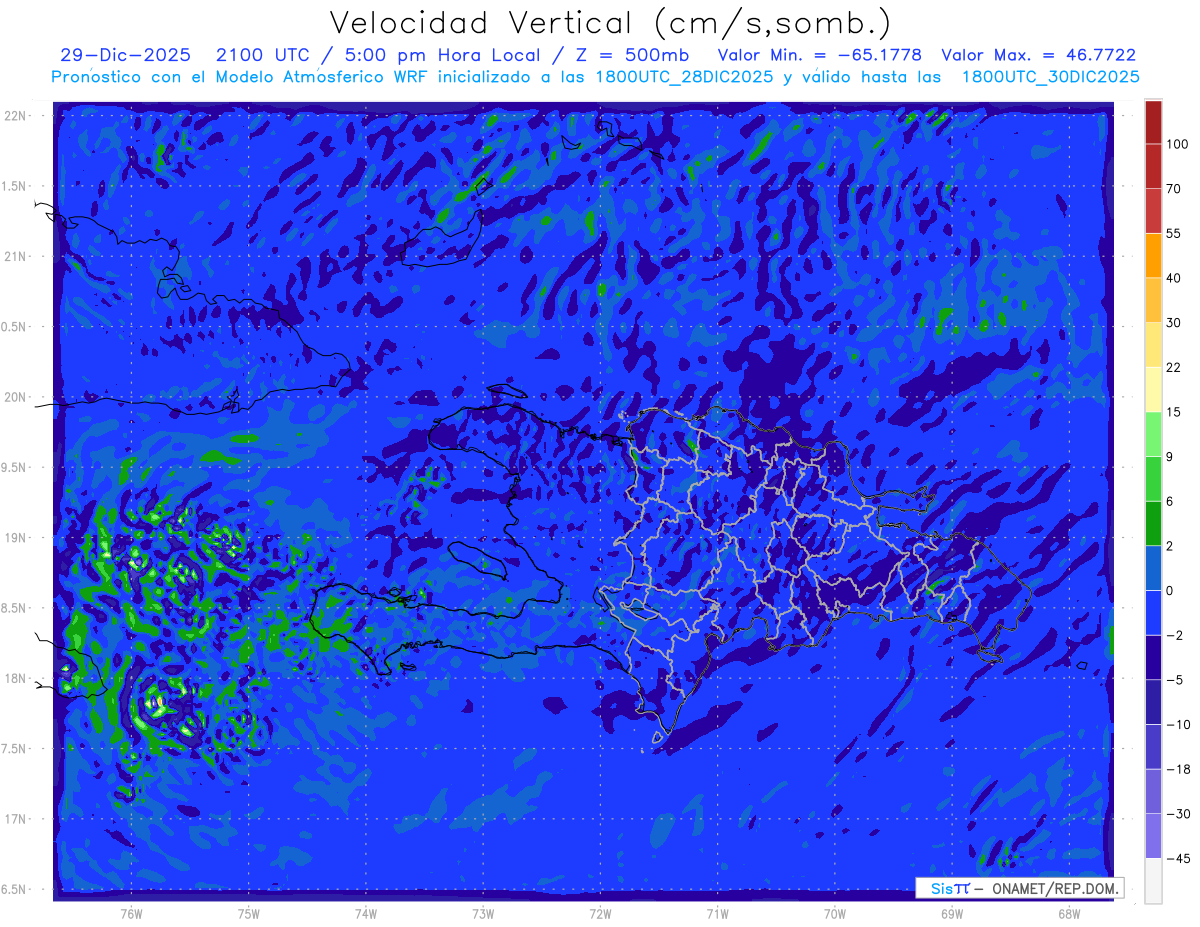The image size is (1200, 927).
Task: Select the swatch between -10 and -5
Action: tap(1153, 701)
